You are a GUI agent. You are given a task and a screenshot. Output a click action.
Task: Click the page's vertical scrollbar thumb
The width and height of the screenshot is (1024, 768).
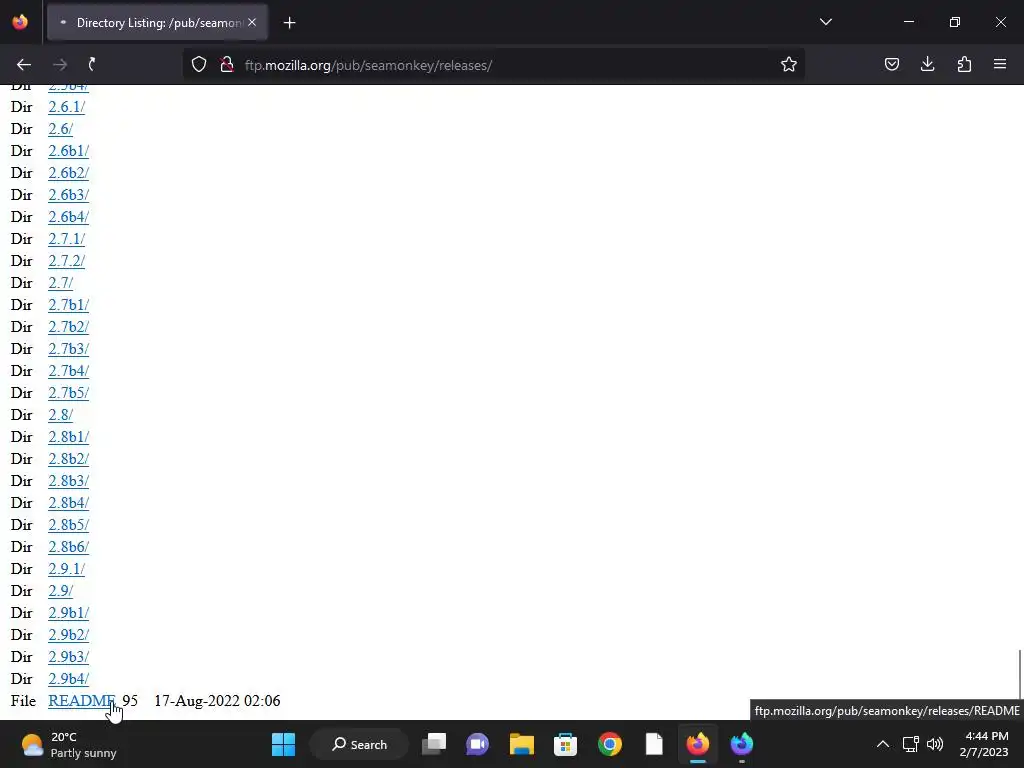pyautogui.click(x=1019, y=673)
